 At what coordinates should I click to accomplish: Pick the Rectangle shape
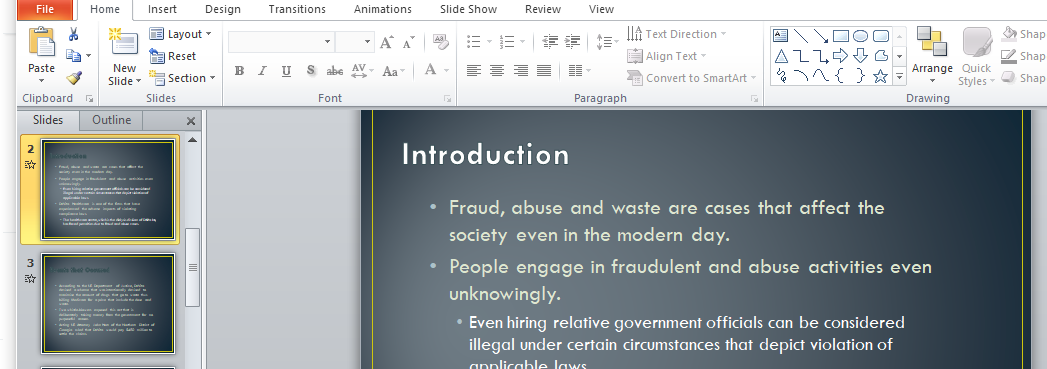(x=841, y=35)
